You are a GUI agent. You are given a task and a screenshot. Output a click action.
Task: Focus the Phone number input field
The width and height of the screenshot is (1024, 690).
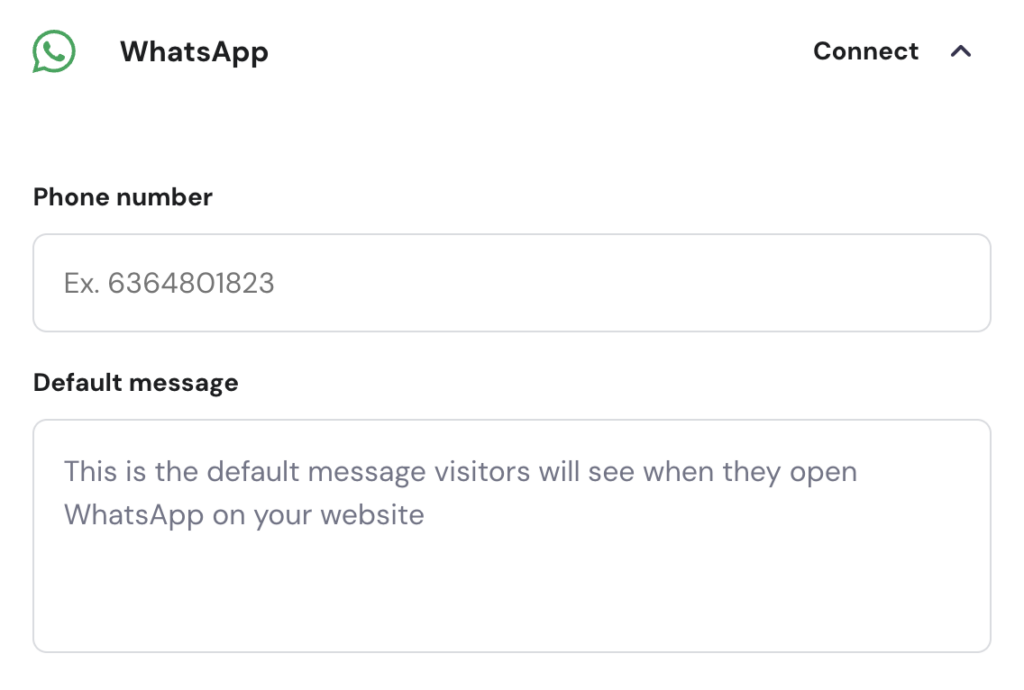coord(511,283)
